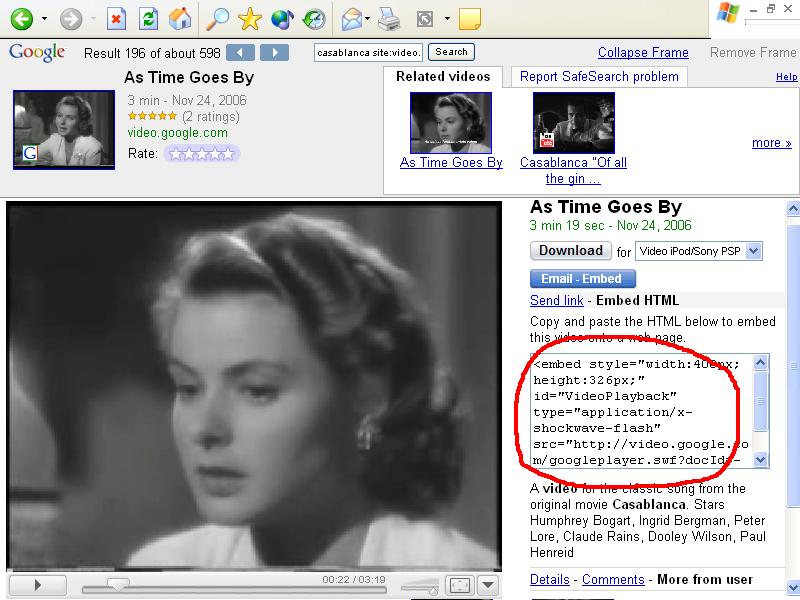Toggle fullscreen video button
The height and width of the screenshot is (600, 800).
460,585
